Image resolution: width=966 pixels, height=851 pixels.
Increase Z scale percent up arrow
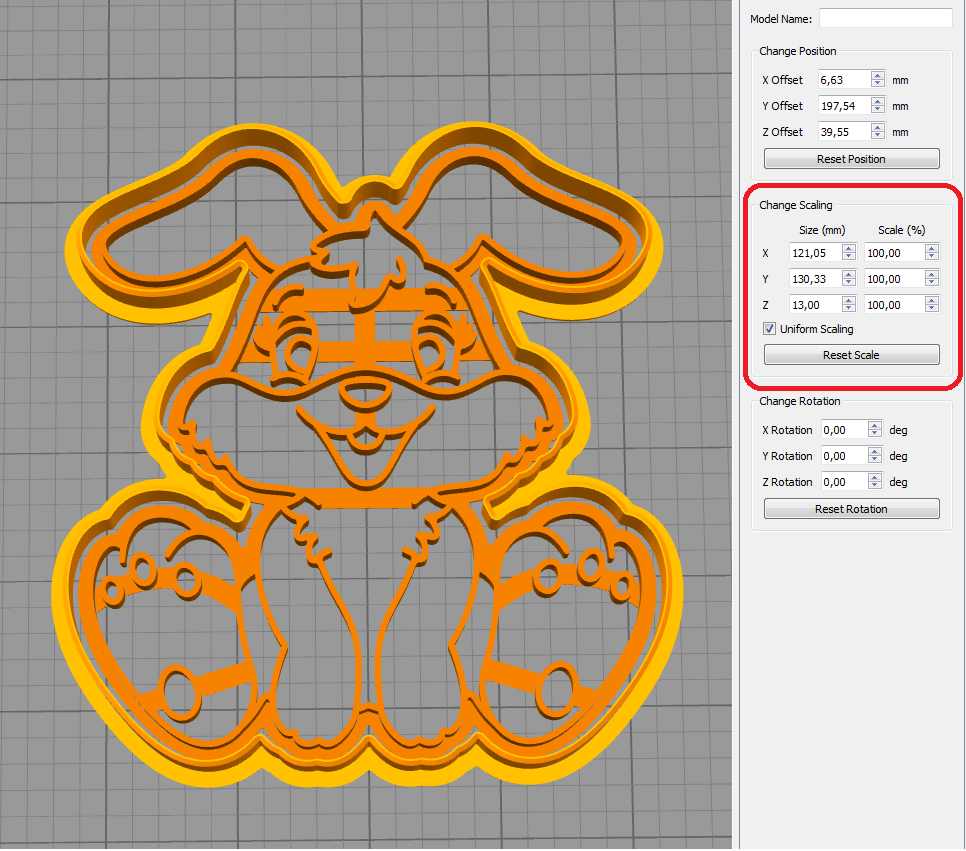pos(932,300)
